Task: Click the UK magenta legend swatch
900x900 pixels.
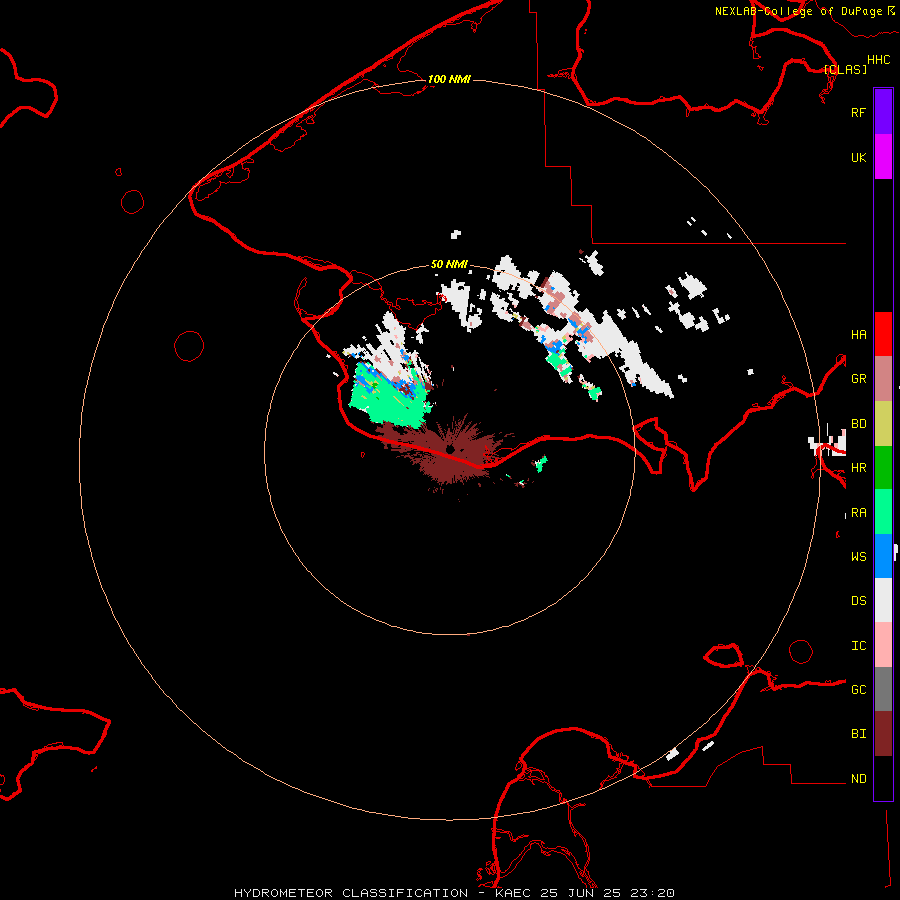Action: tap(883, 157)
